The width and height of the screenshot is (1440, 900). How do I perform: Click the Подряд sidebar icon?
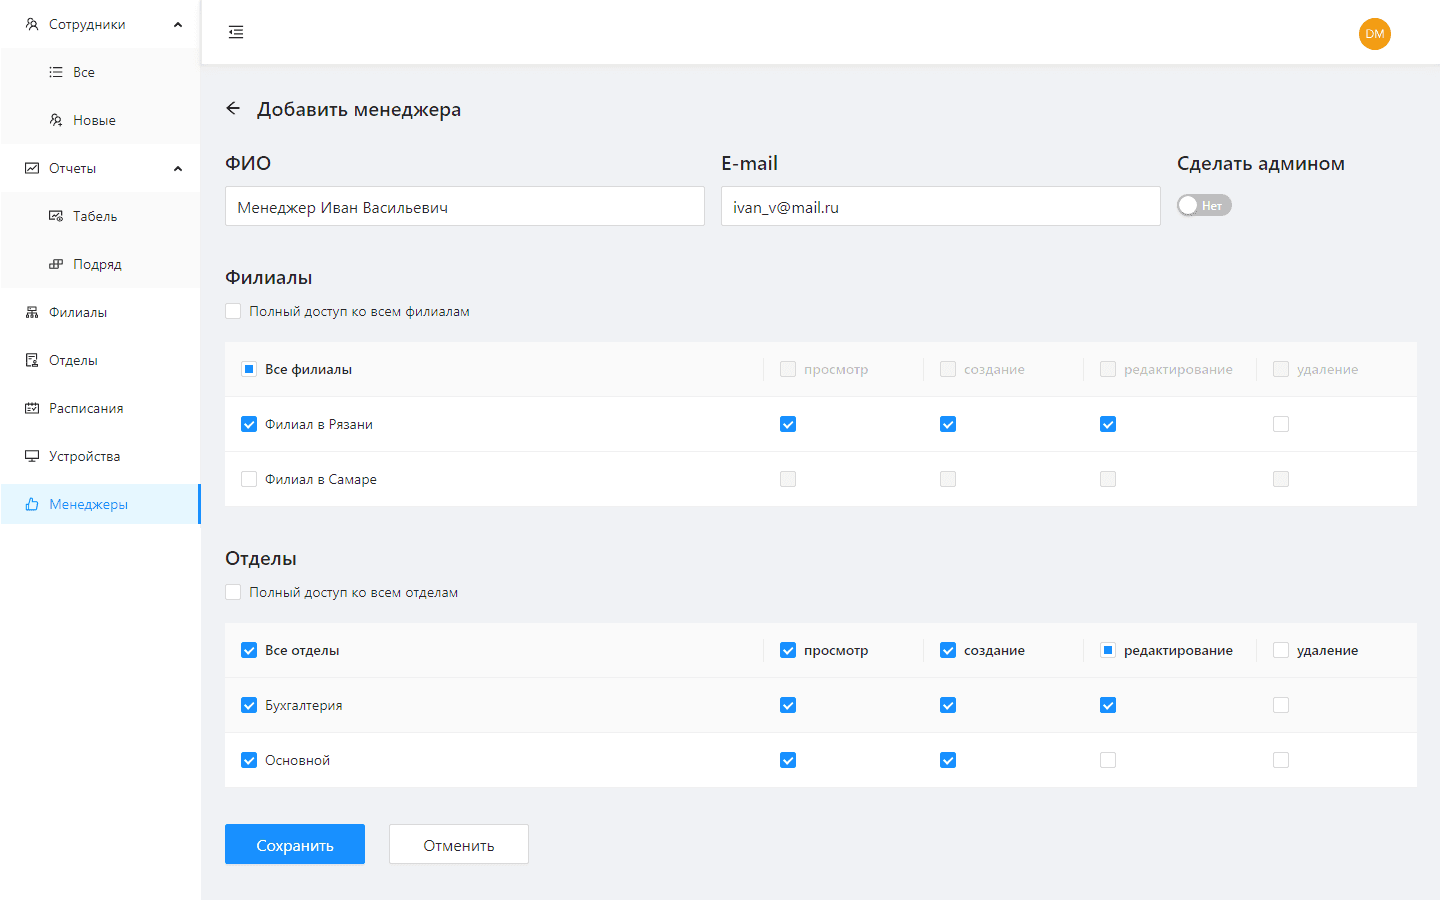[56, 264]
